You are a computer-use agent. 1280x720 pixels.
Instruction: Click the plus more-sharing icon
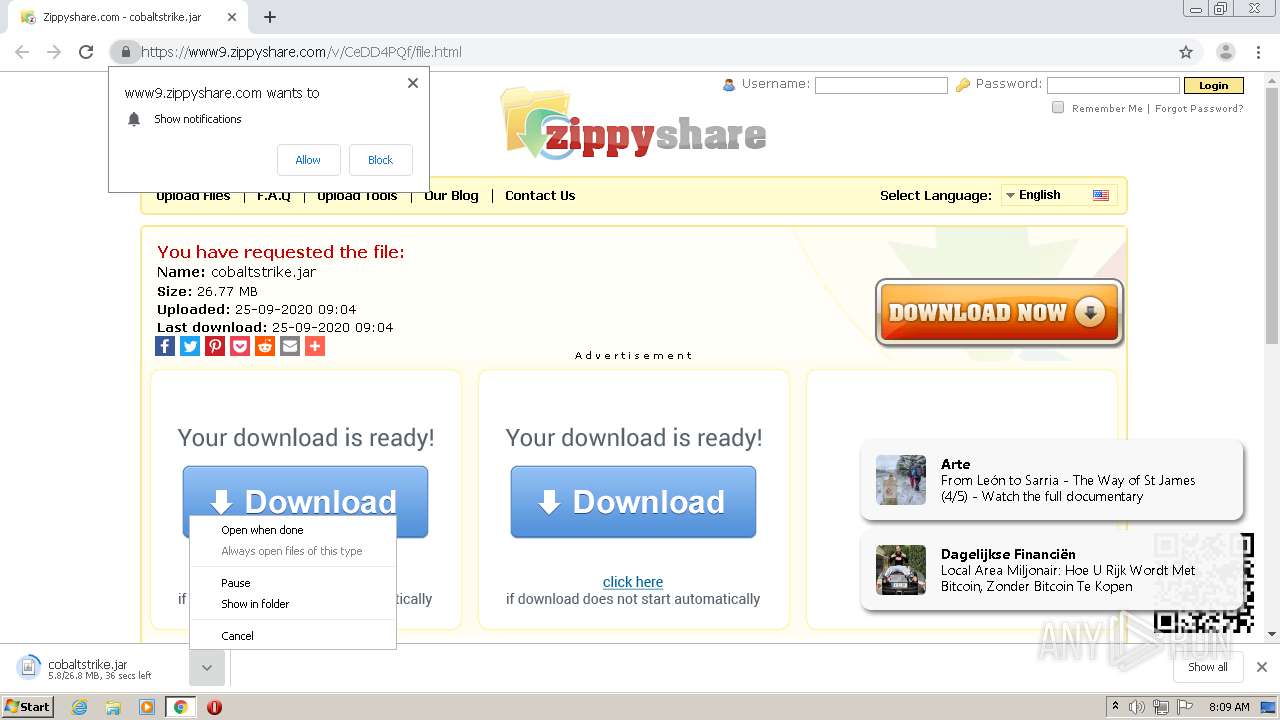coord(315,346)
